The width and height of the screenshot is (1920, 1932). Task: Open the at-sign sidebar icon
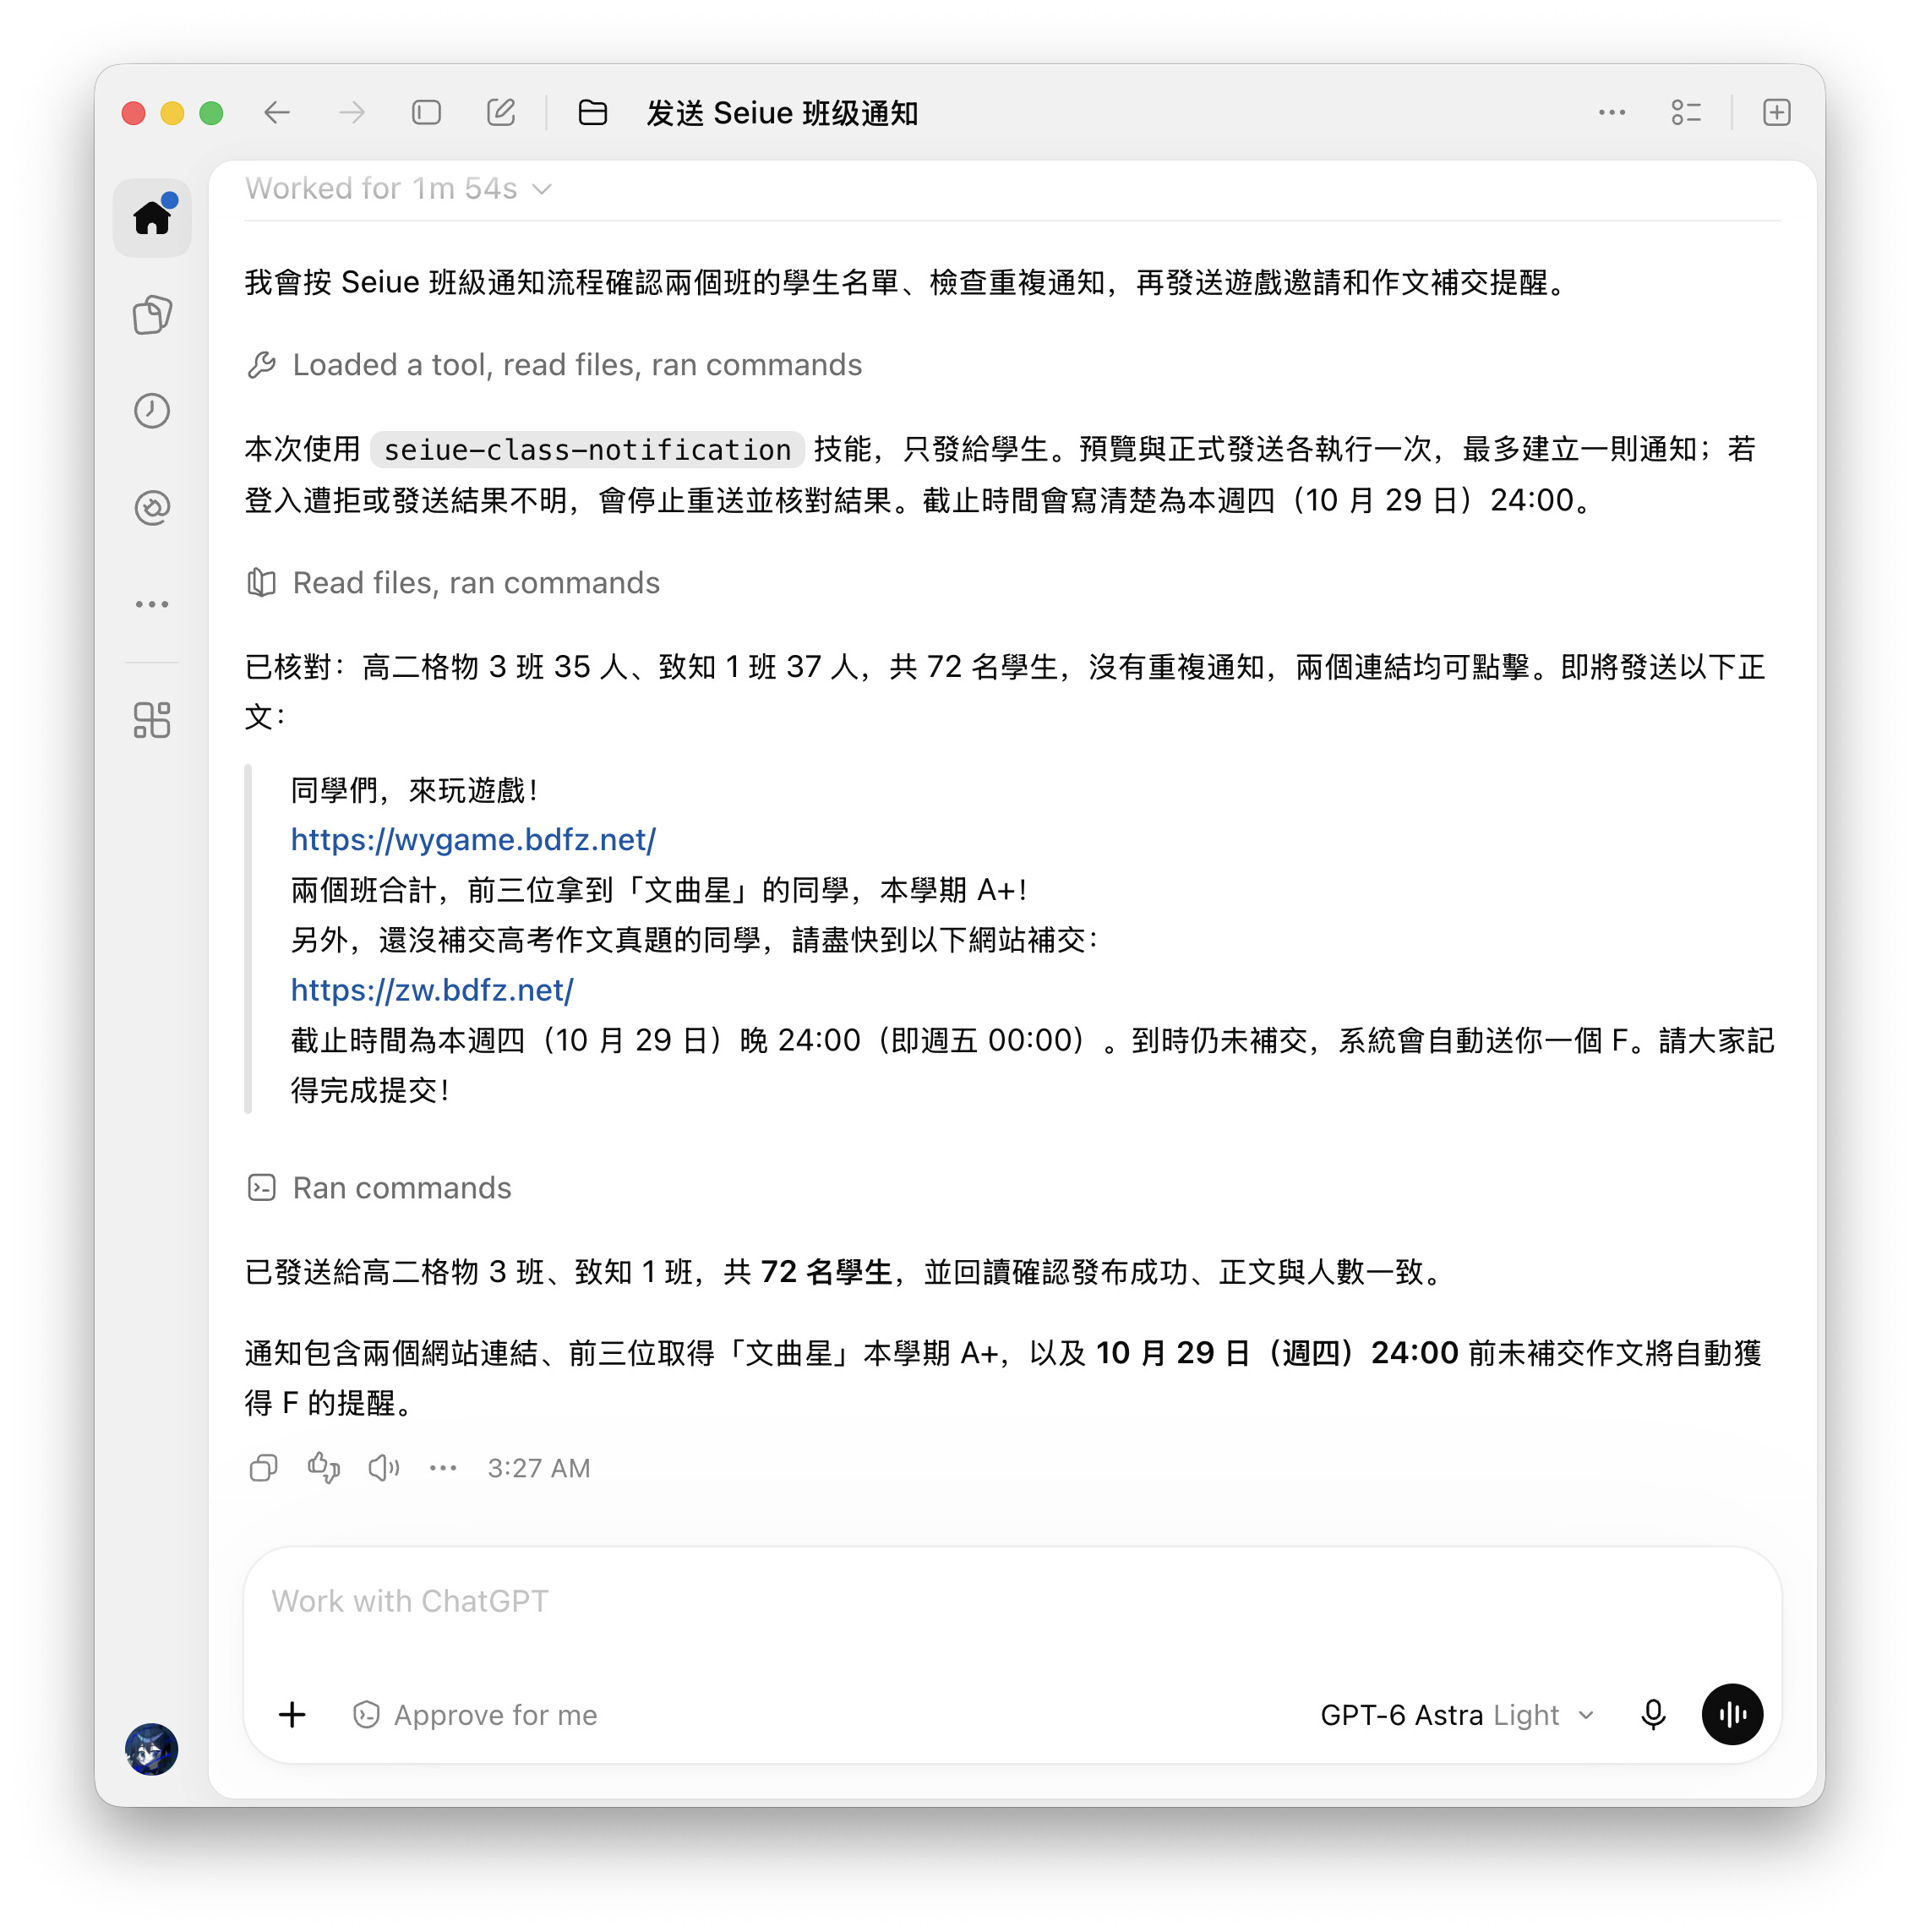pos(152,508)
